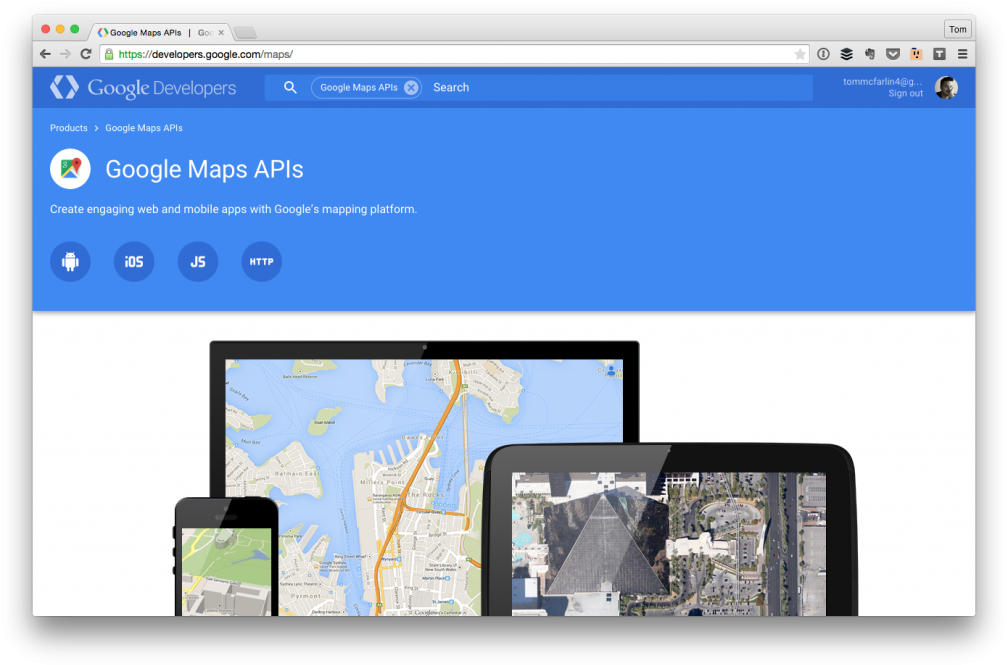This screenshot has height=665, width=1007.
Task: Open the HTTP platform page
Action: click(261, 261)
